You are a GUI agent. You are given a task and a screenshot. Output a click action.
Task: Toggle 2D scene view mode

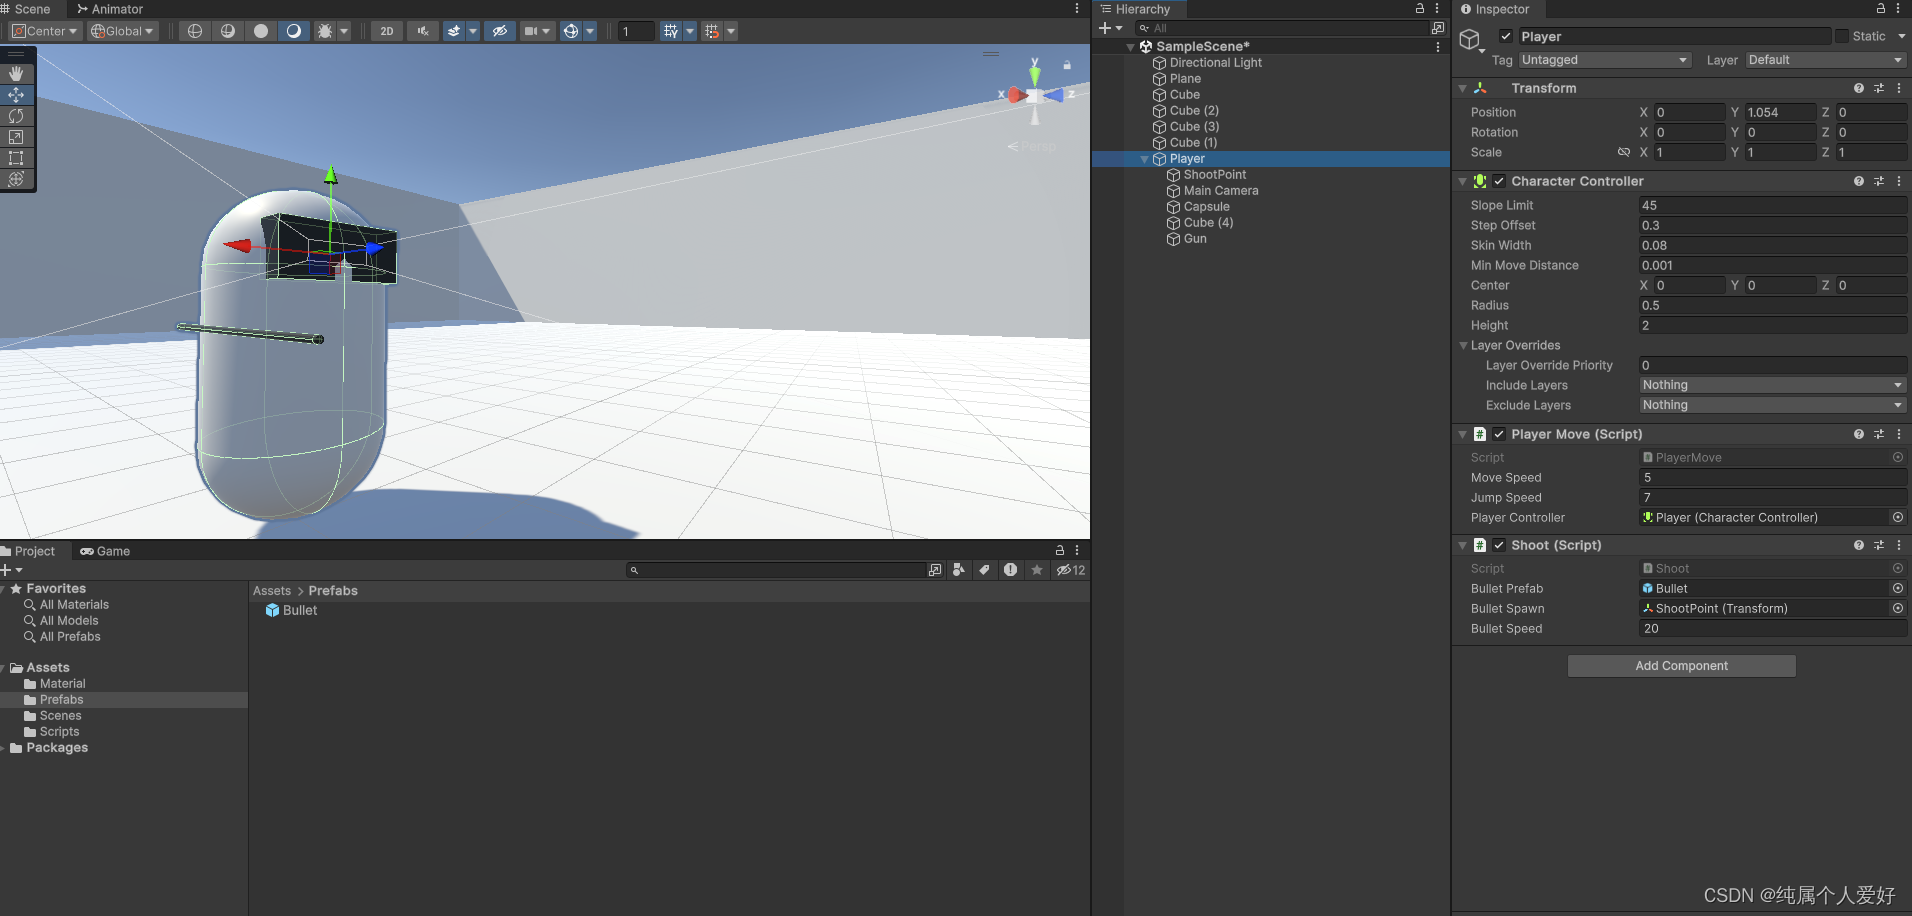386,31
